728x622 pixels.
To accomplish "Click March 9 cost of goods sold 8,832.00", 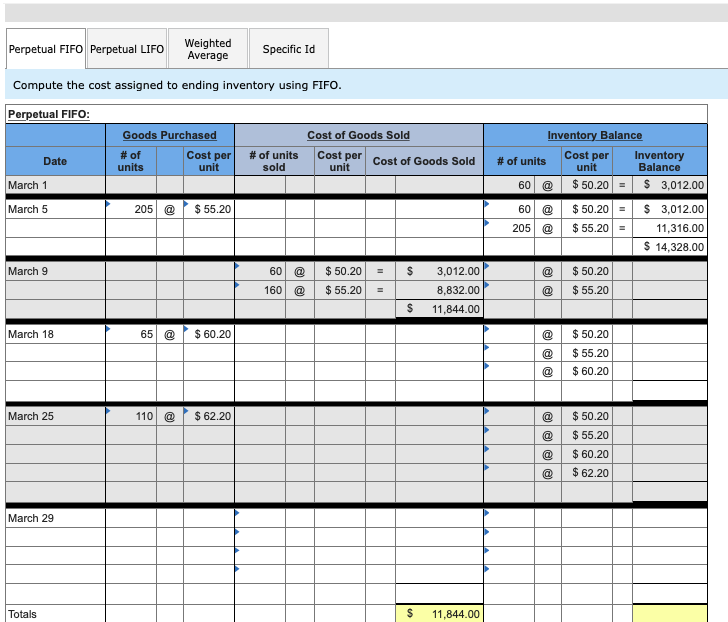I will pyautogui.click(x=439, y=290).
